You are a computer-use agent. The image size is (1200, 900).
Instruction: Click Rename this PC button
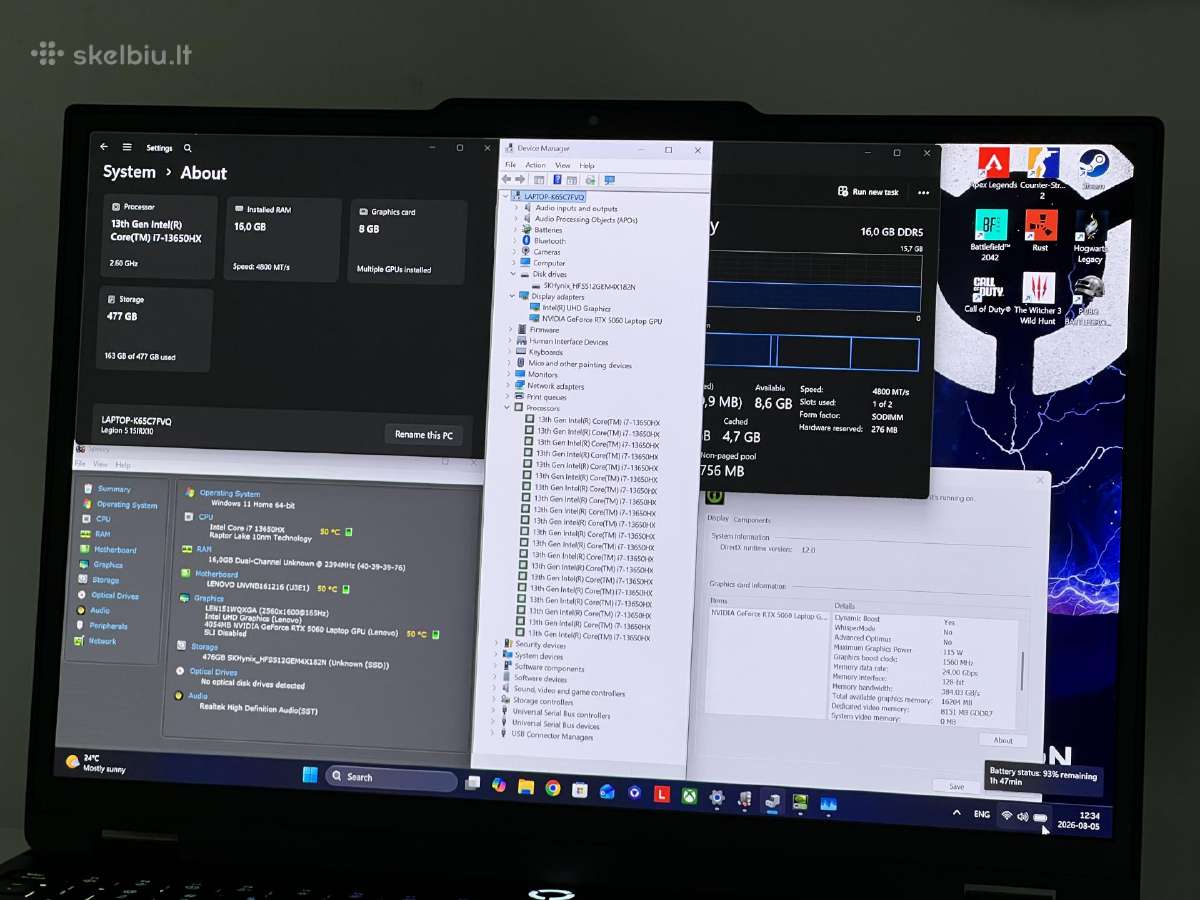[x=423, y=435]
